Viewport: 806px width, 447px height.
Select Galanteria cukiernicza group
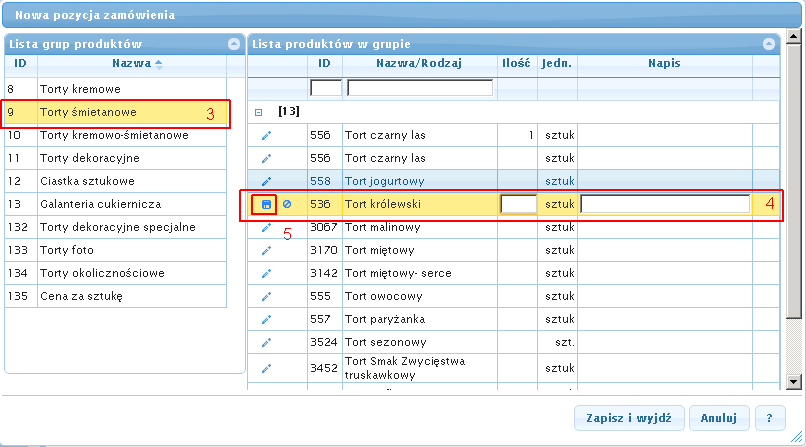pos(130,204)
